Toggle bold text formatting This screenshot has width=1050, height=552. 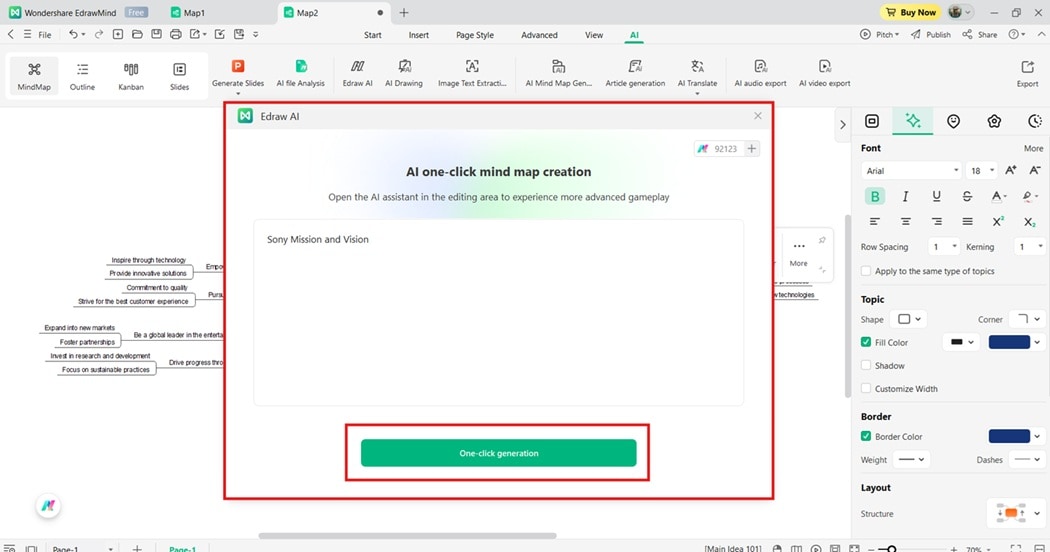(x=875, y=196)
